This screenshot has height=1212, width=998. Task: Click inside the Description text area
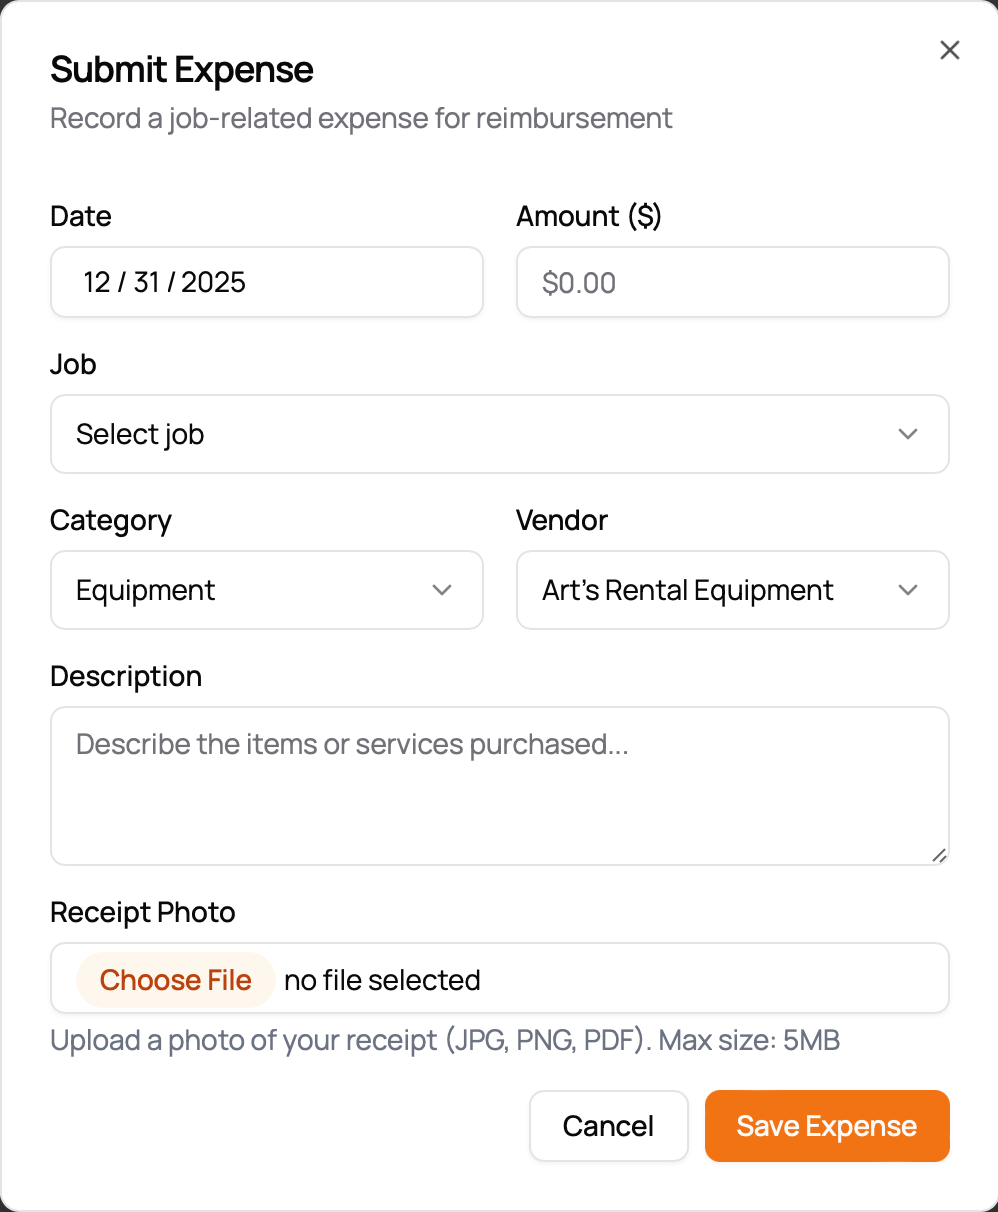tap(500, 785)
